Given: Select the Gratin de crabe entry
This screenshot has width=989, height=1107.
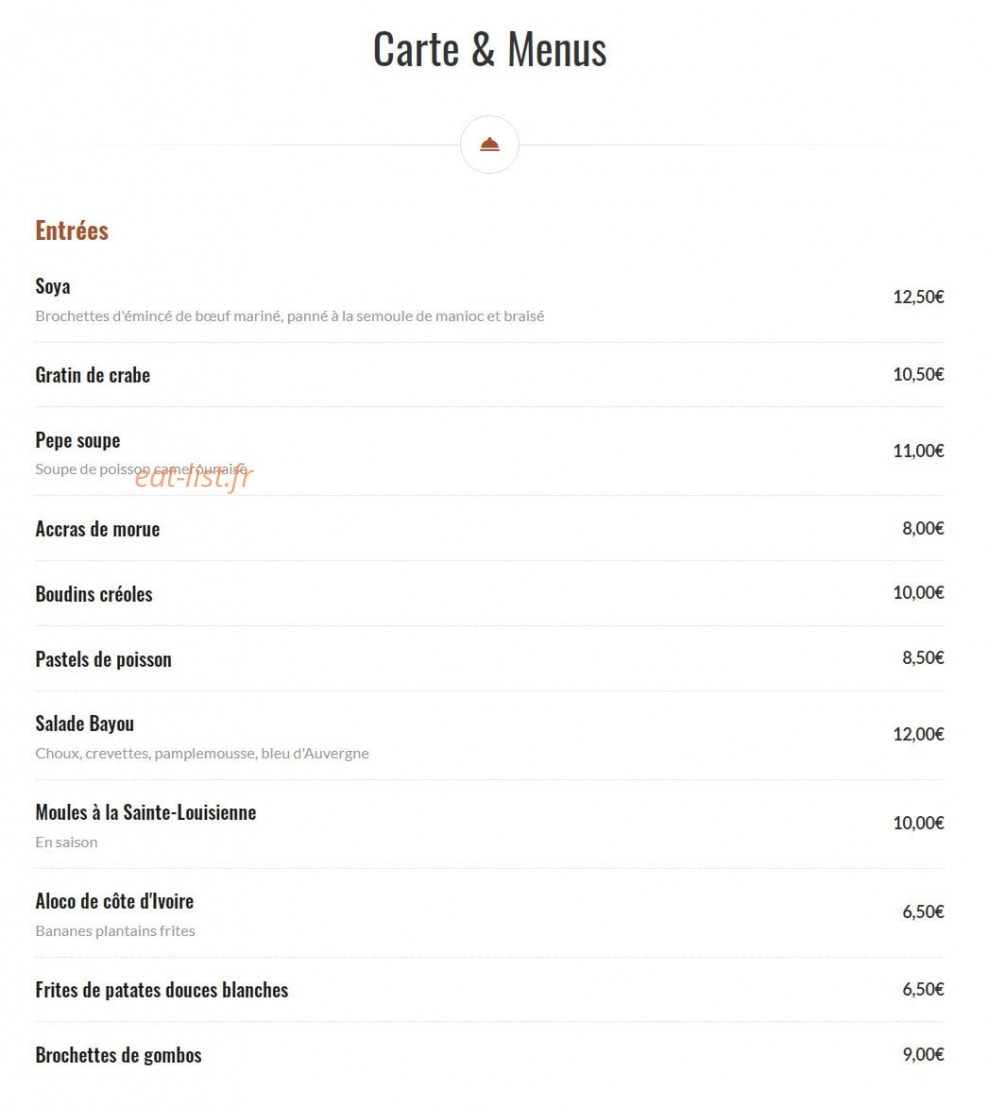Looking at the screenshot, I should (x=92, y=375).
